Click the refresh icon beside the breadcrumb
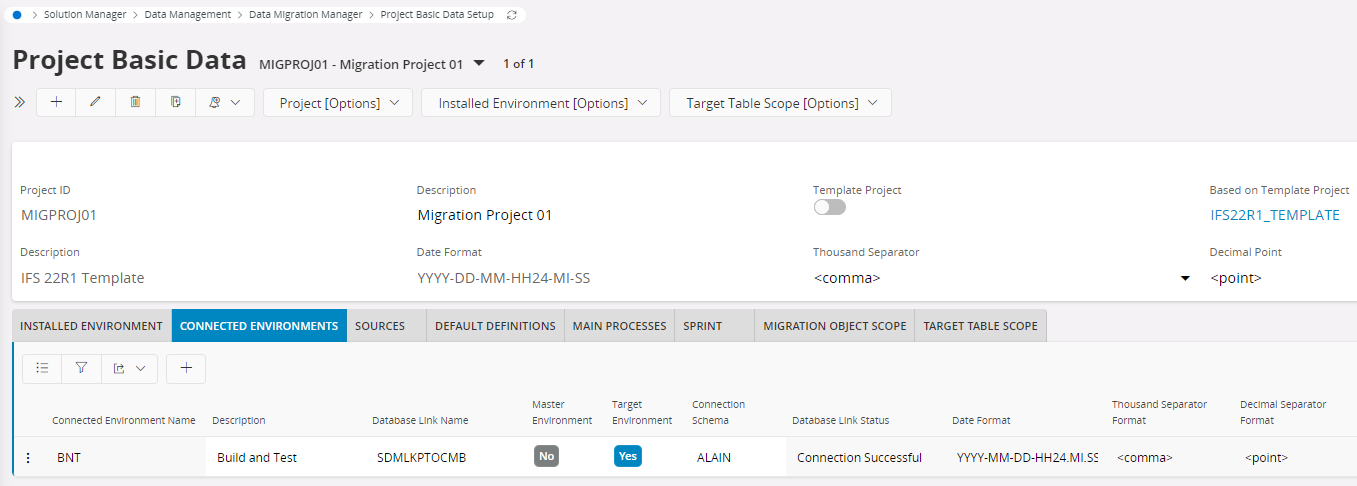This screenshot has height=486, width=1357. 513,15
